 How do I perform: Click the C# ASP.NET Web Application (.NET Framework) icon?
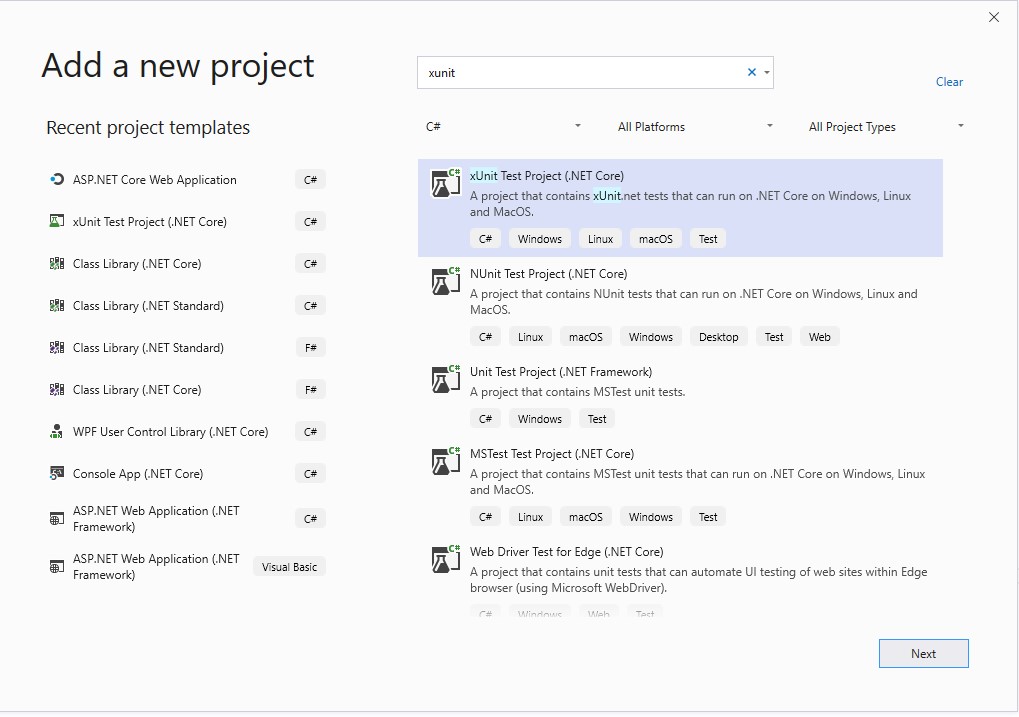pyautogui.click(x=57, y=519)
